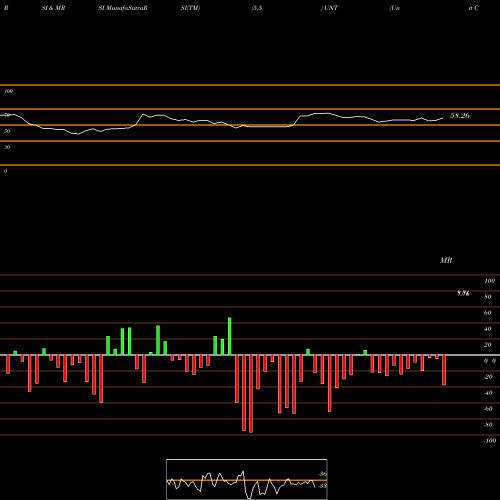Image resolution: width=500 pixels, height=500 pixels.
Task: Click the tallest green MR histogram bar
Action: pos(230,336)
